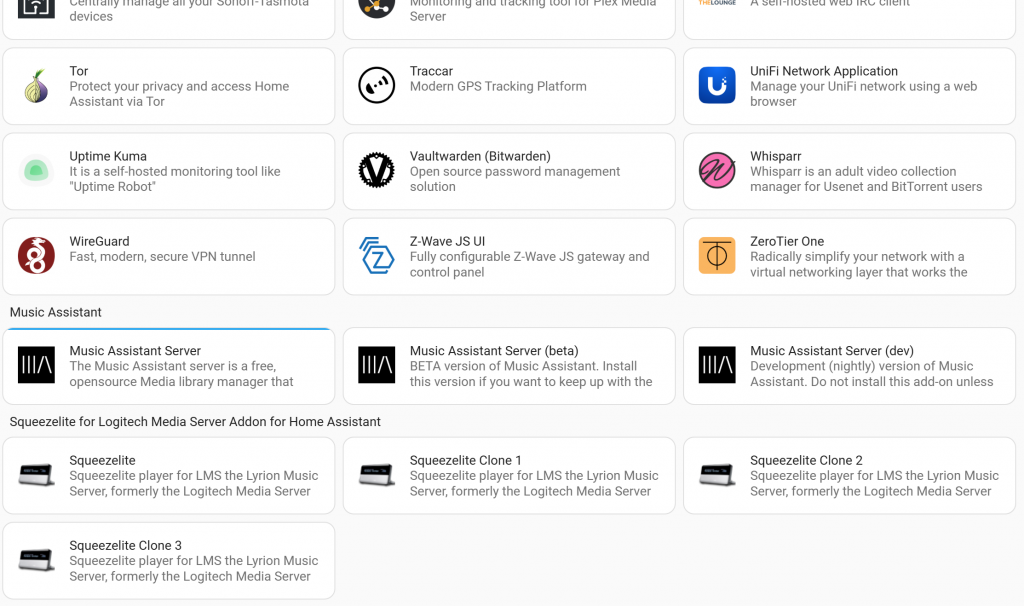Click the Tor onion icon

(37, 86)
